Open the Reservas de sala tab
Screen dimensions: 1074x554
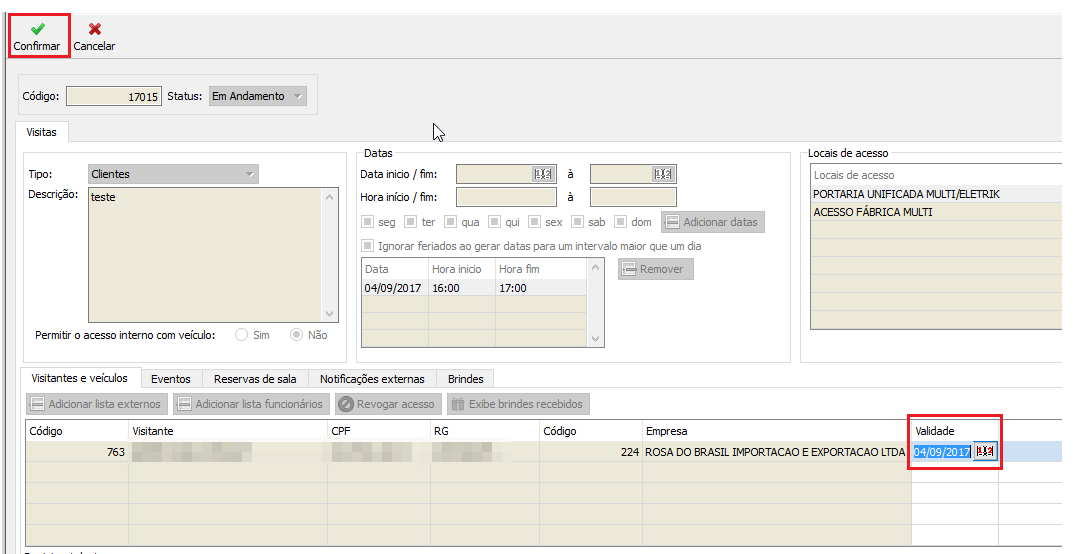255,379
